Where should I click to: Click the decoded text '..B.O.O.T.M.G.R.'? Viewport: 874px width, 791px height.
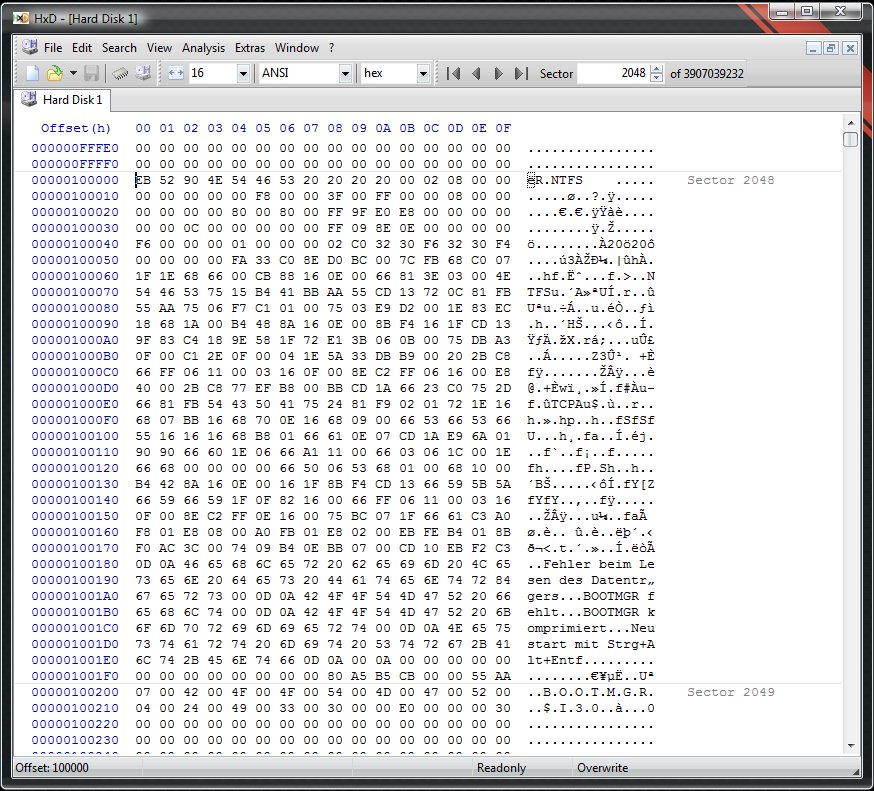pyautogui.click(x=591, y=692)
